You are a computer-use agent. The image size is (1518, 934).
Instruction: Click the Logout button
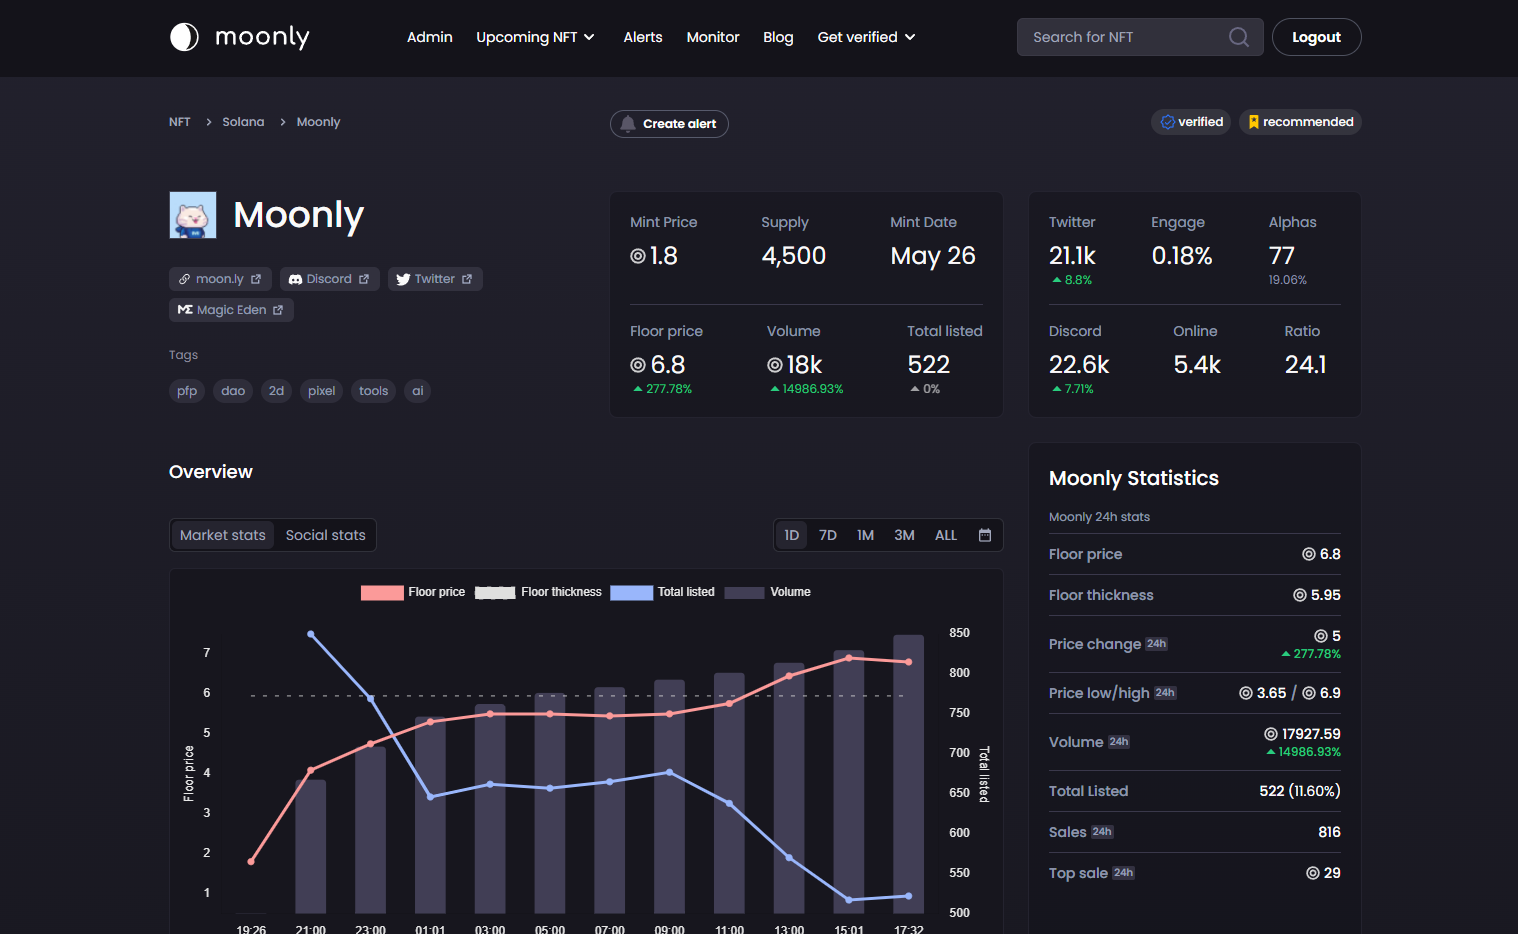[1316, 37]
